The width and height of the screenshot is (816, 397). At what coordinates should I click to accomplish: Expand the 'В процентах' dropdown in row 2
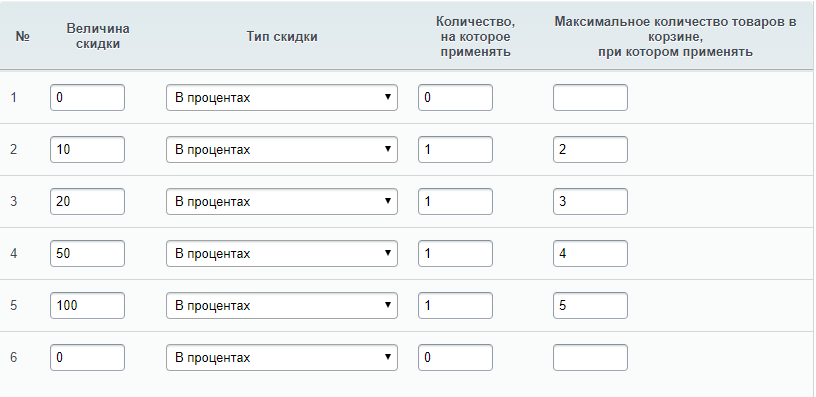tap(282, 150)
